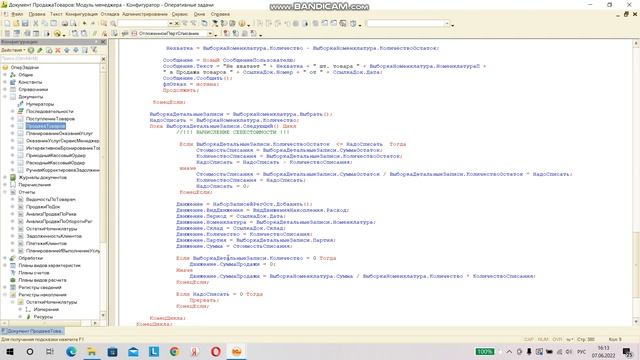Select РасходныйКассовыйОрдер in the tree
Screen dimensions: 640x360
click(56, 163)
